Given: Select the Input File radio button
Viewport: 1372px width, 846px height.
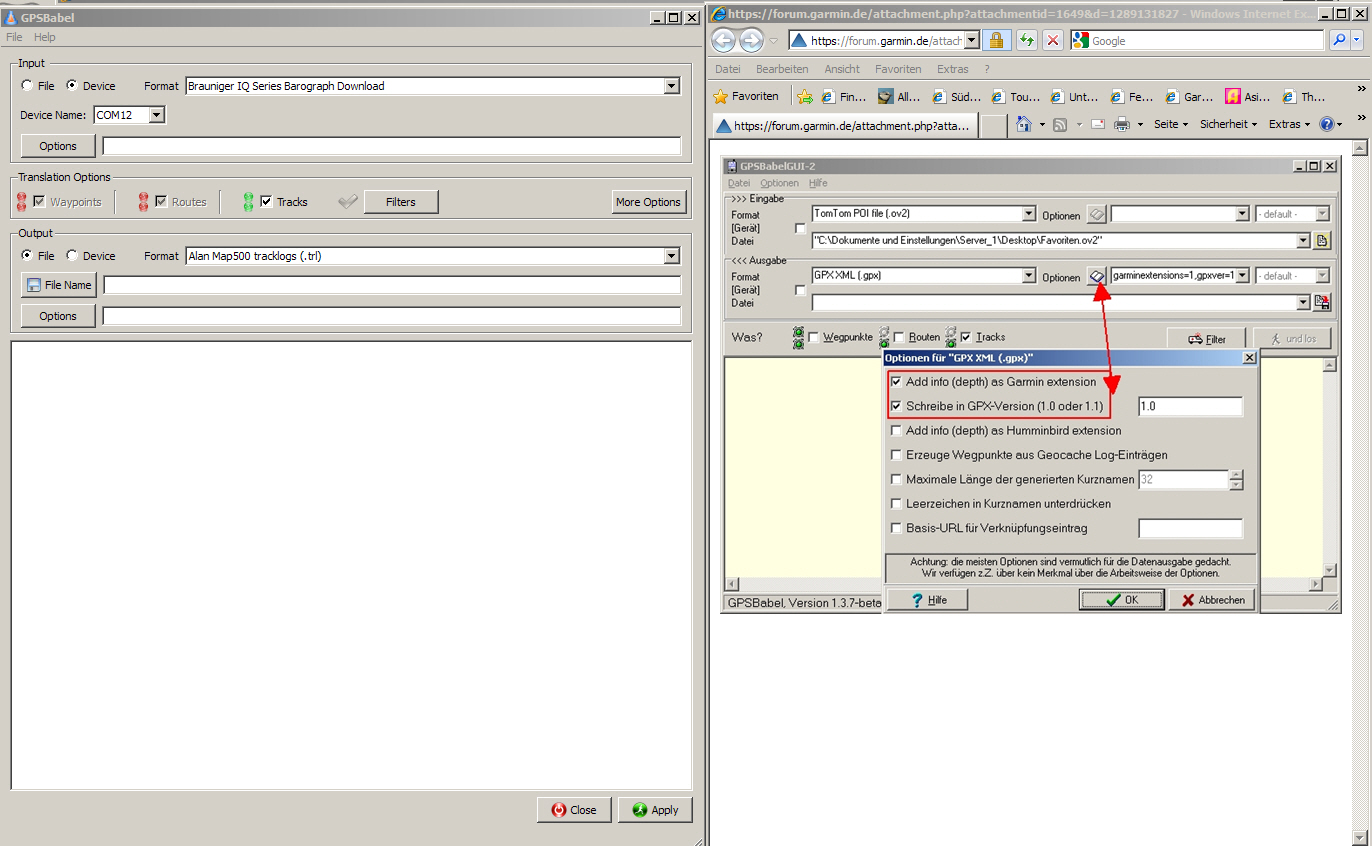Looking at the screenshot, I should pos(26,86).
